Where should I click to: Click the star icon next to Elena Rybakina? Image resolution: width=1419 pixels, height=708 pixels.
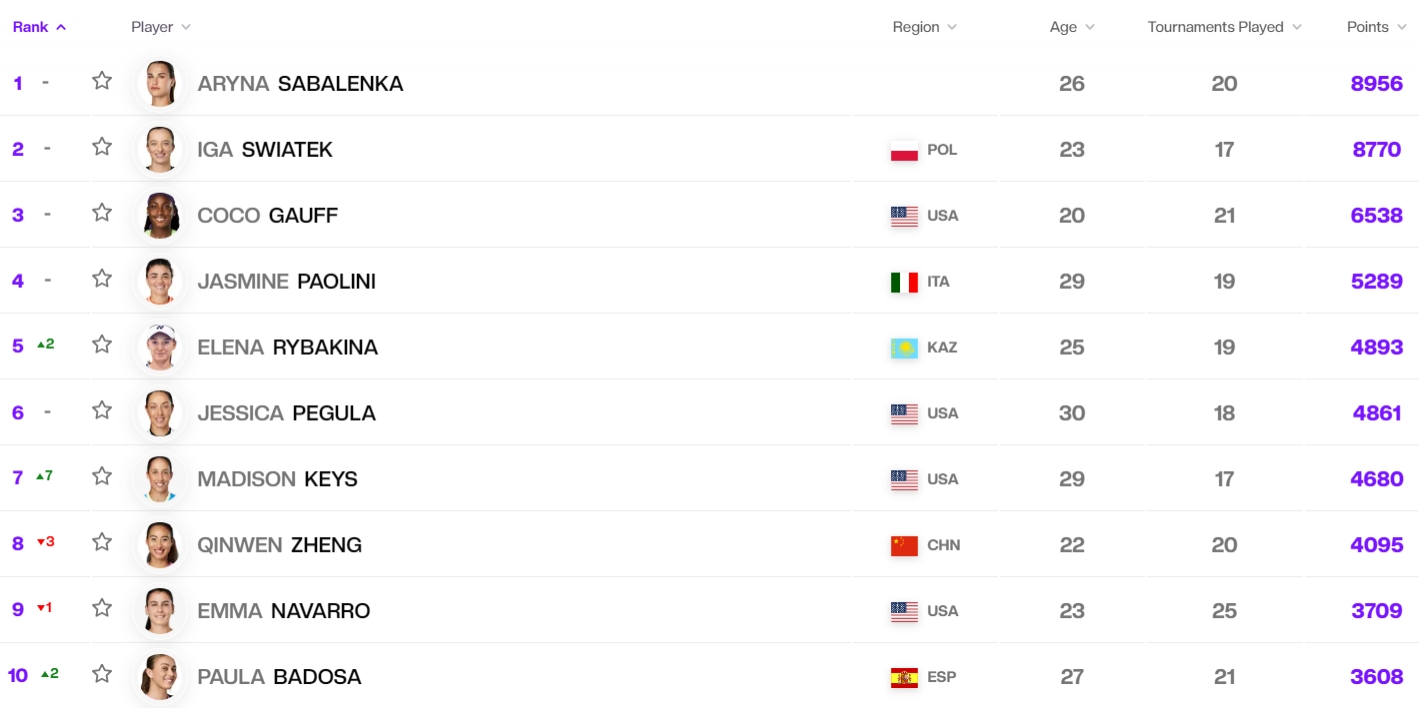(x=102, y=345)
